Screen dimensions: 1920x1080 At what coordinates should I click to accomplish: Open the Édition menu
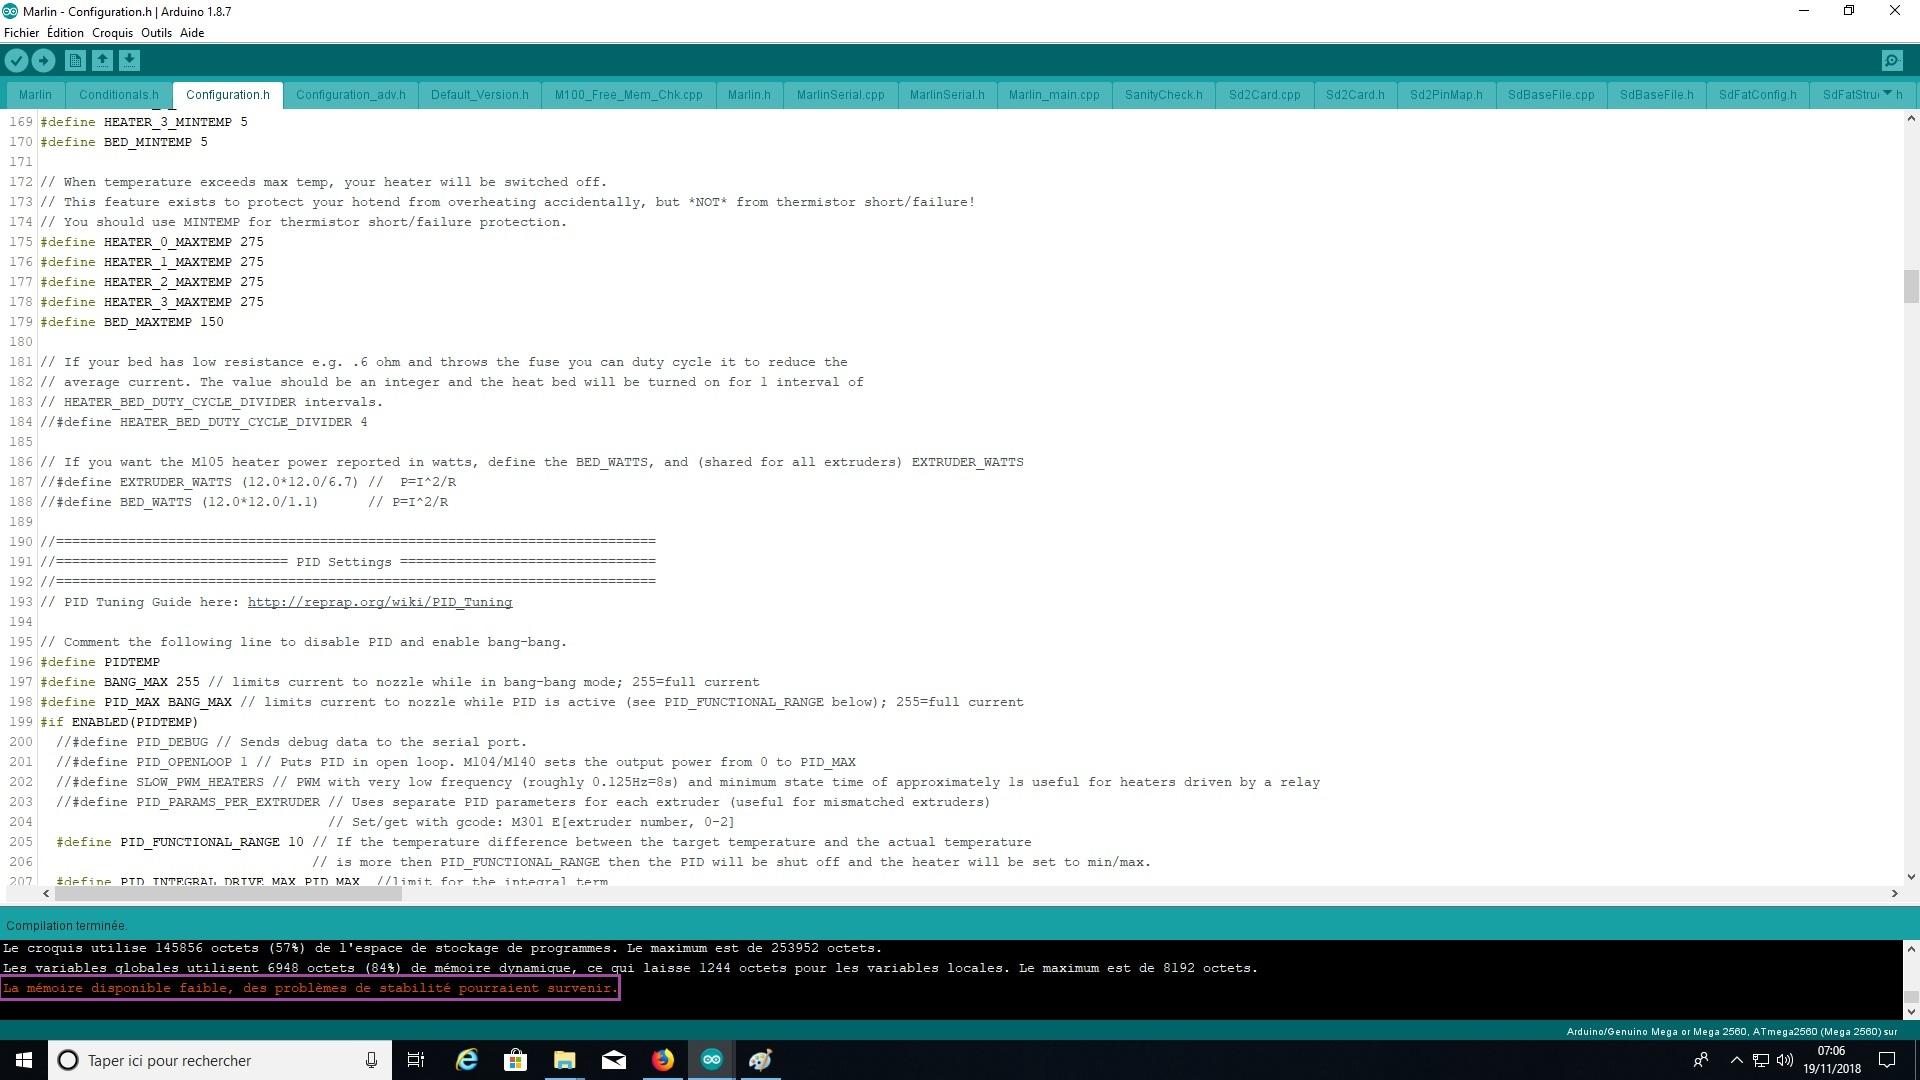point(65,33)
